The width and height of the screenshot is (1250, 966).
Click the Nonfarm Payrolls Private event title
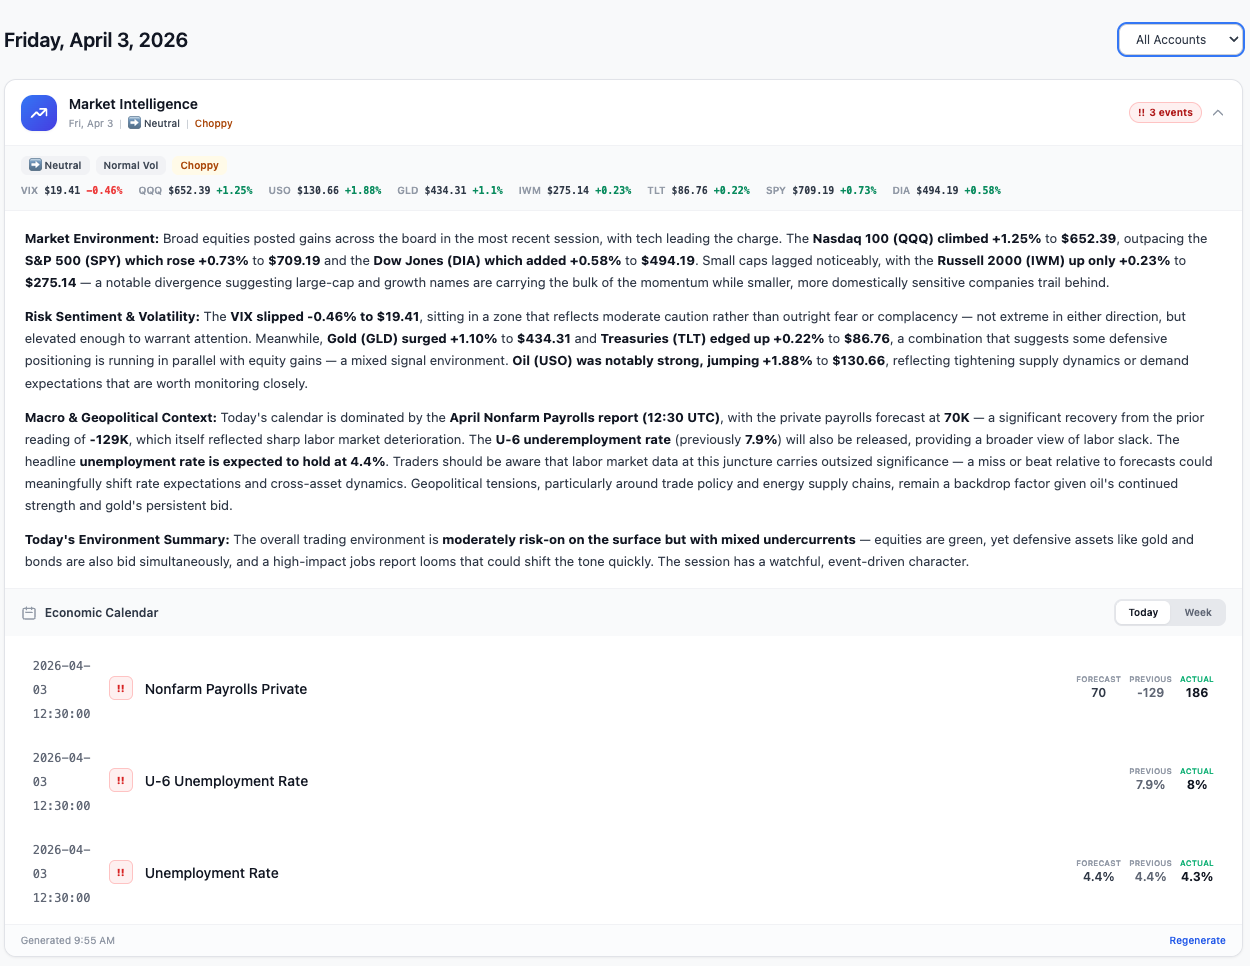point(226,688)
